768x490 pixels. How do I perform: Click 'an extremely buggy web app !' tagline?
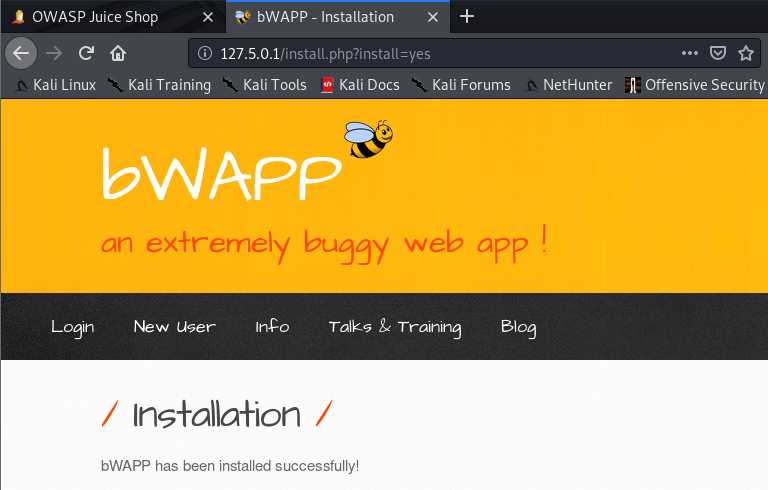coord(324,244)
